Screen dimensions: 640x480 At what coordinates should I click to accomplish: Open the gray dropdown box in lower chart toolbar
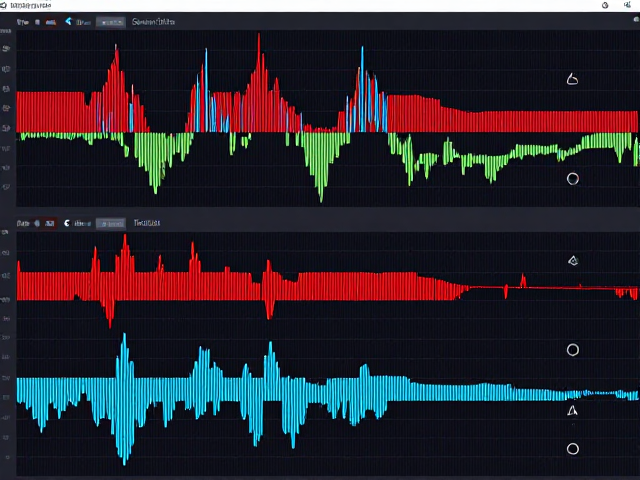(111, 223)
